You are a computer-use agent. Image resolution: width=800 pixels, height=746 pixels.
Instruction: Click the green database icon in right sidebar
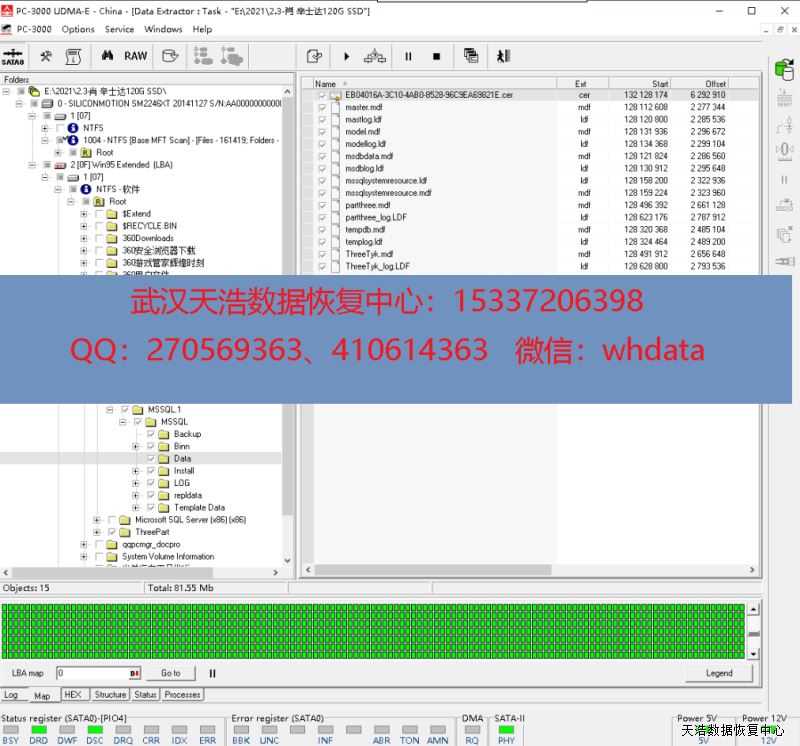[784, 70]
